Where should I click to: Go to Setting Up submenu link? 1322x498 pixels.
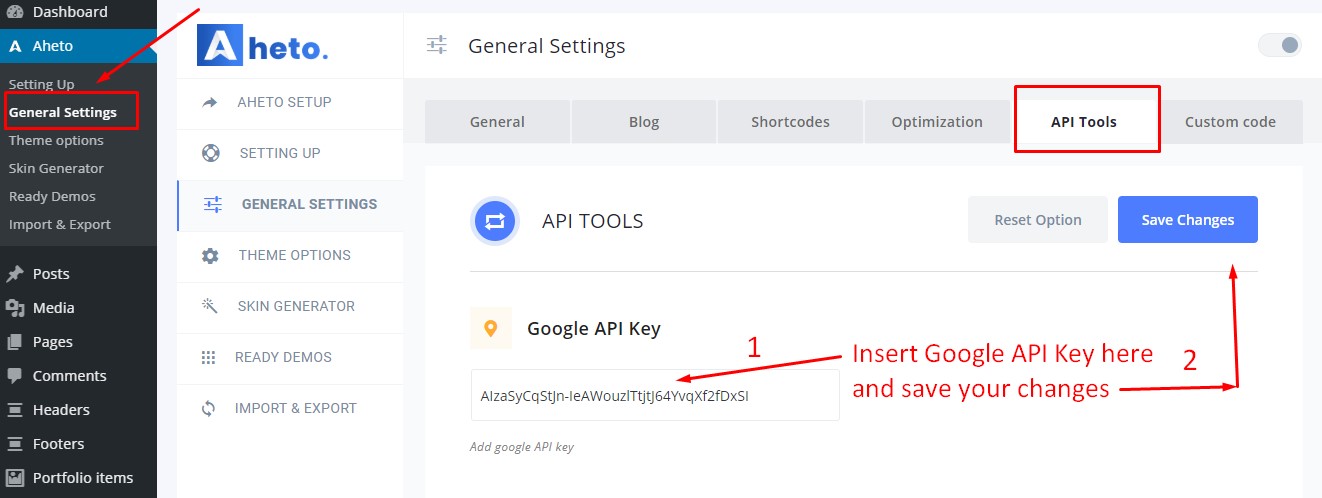(42, 84)
